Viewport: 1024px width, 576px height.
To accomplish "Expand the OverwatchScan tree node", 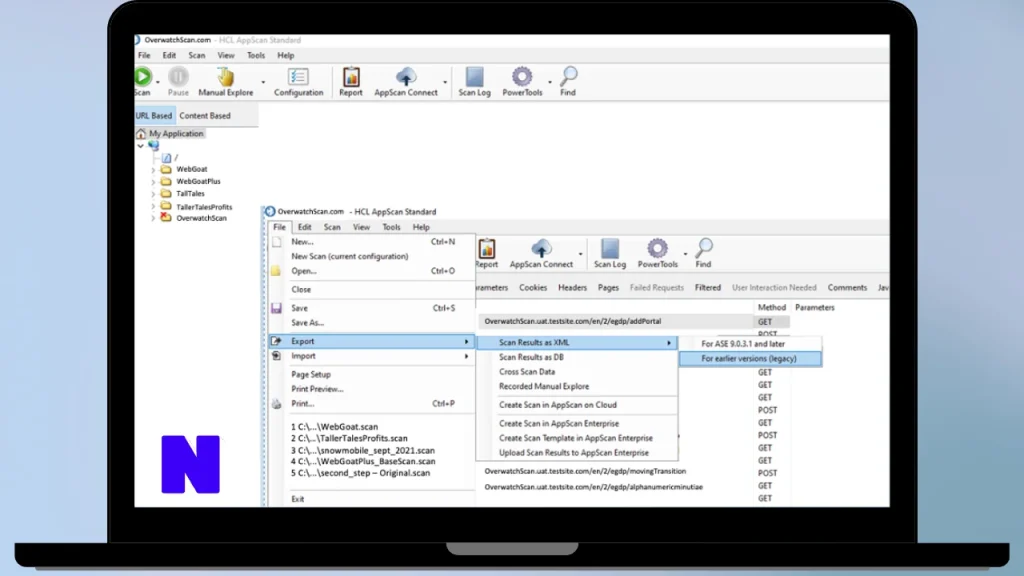I will [x=153, y=219].
